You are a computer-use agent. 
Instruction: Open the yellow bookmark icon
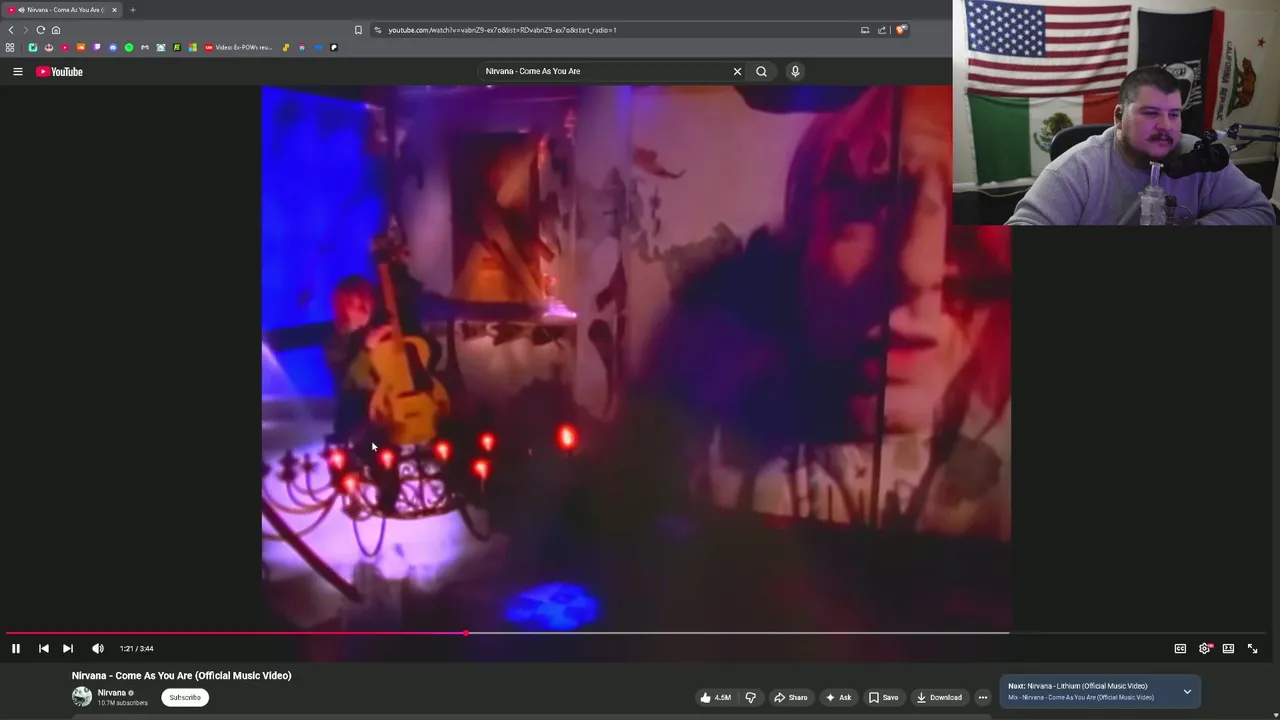(x=286, y=47)
